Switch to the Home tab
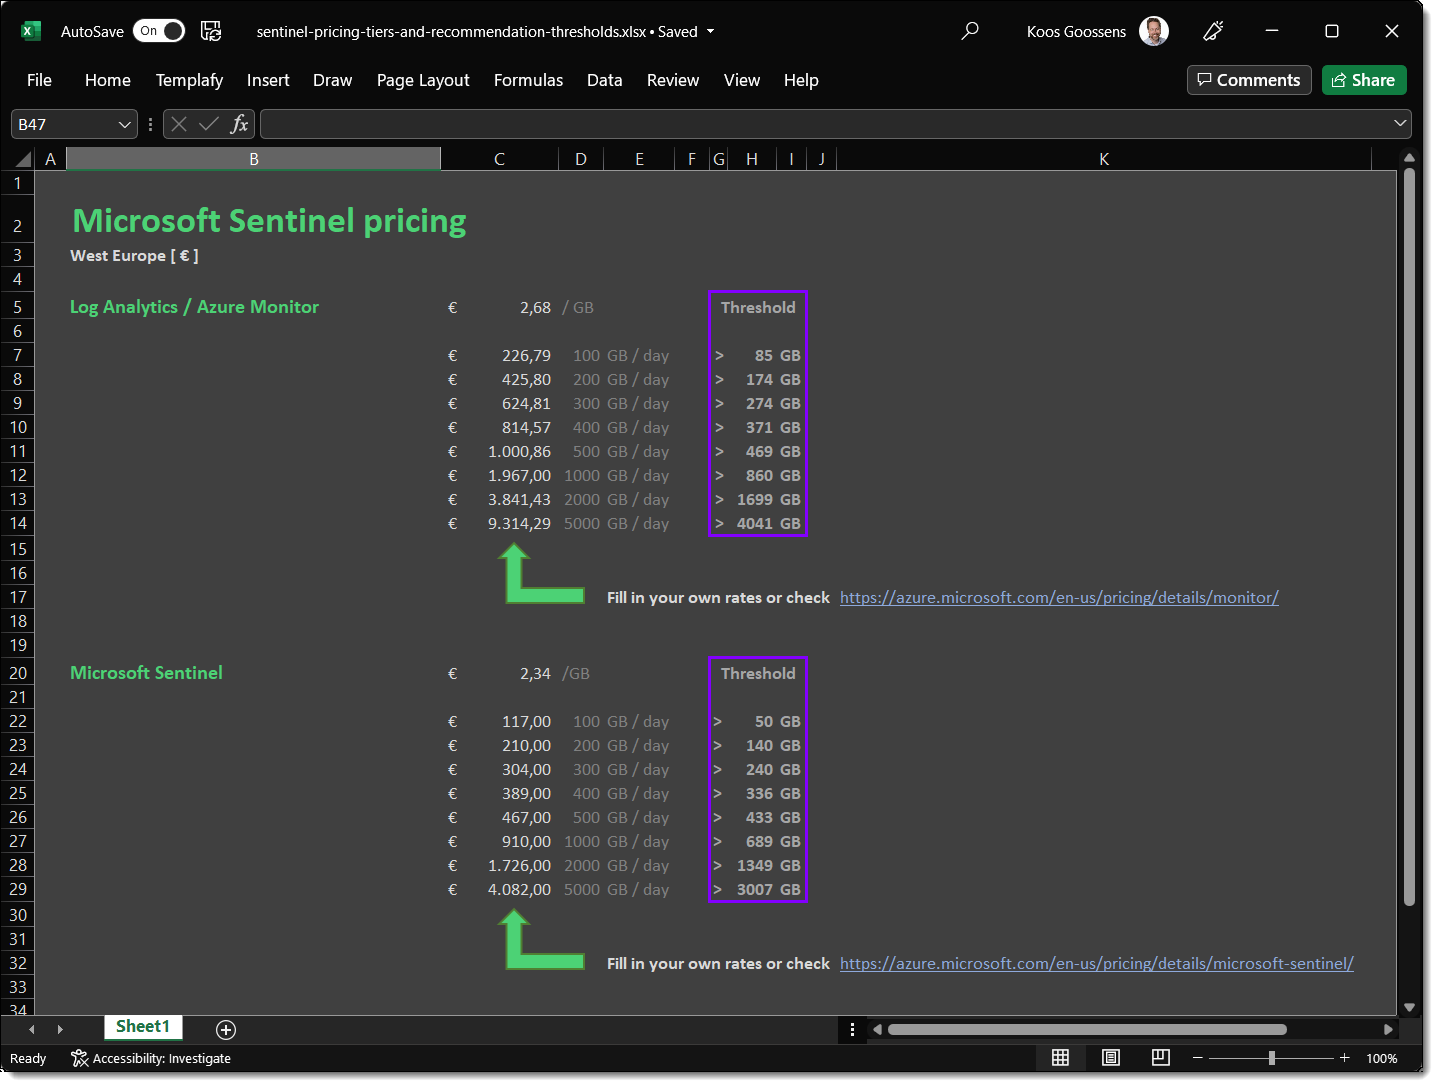Image resolution: width=1438 pixels, height=1087 pixels. (x=108, y=80)
